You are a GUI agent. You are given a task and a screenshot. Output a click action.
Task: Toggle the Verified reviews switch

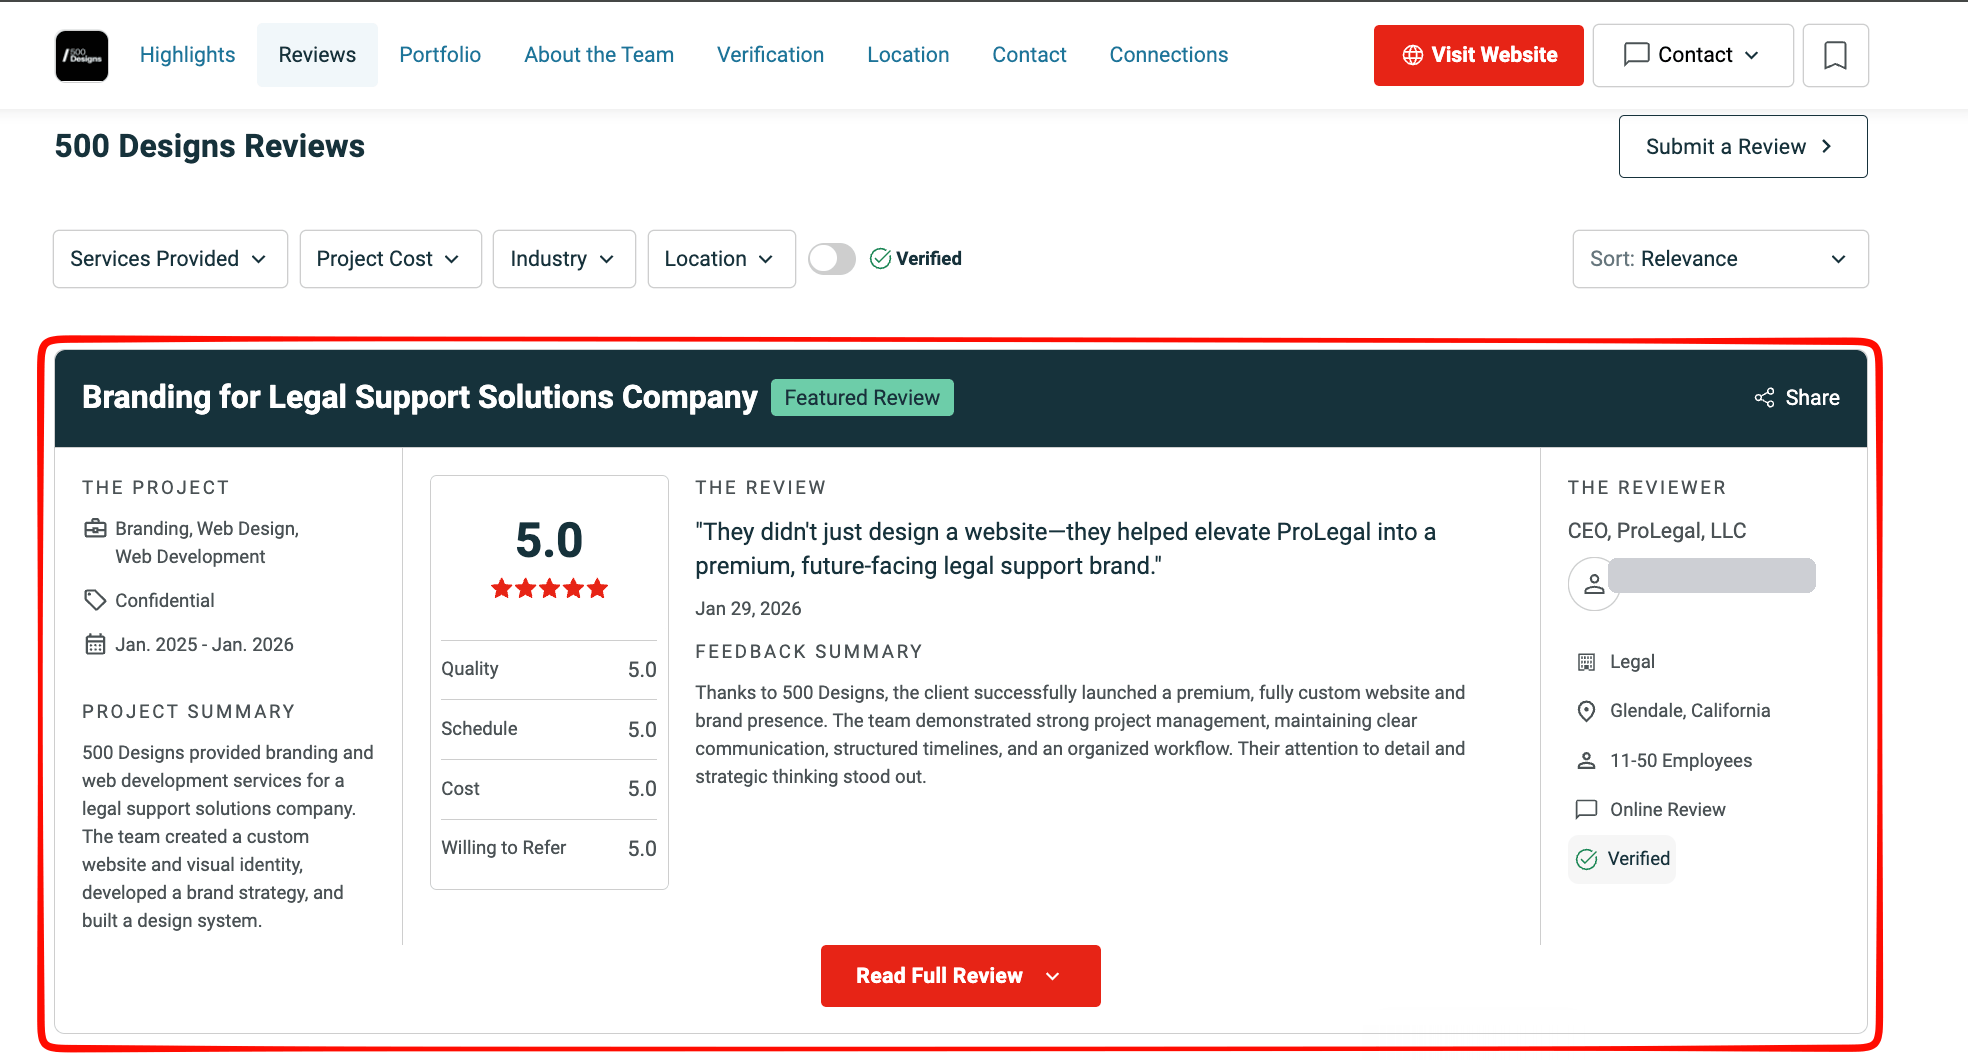832,259
